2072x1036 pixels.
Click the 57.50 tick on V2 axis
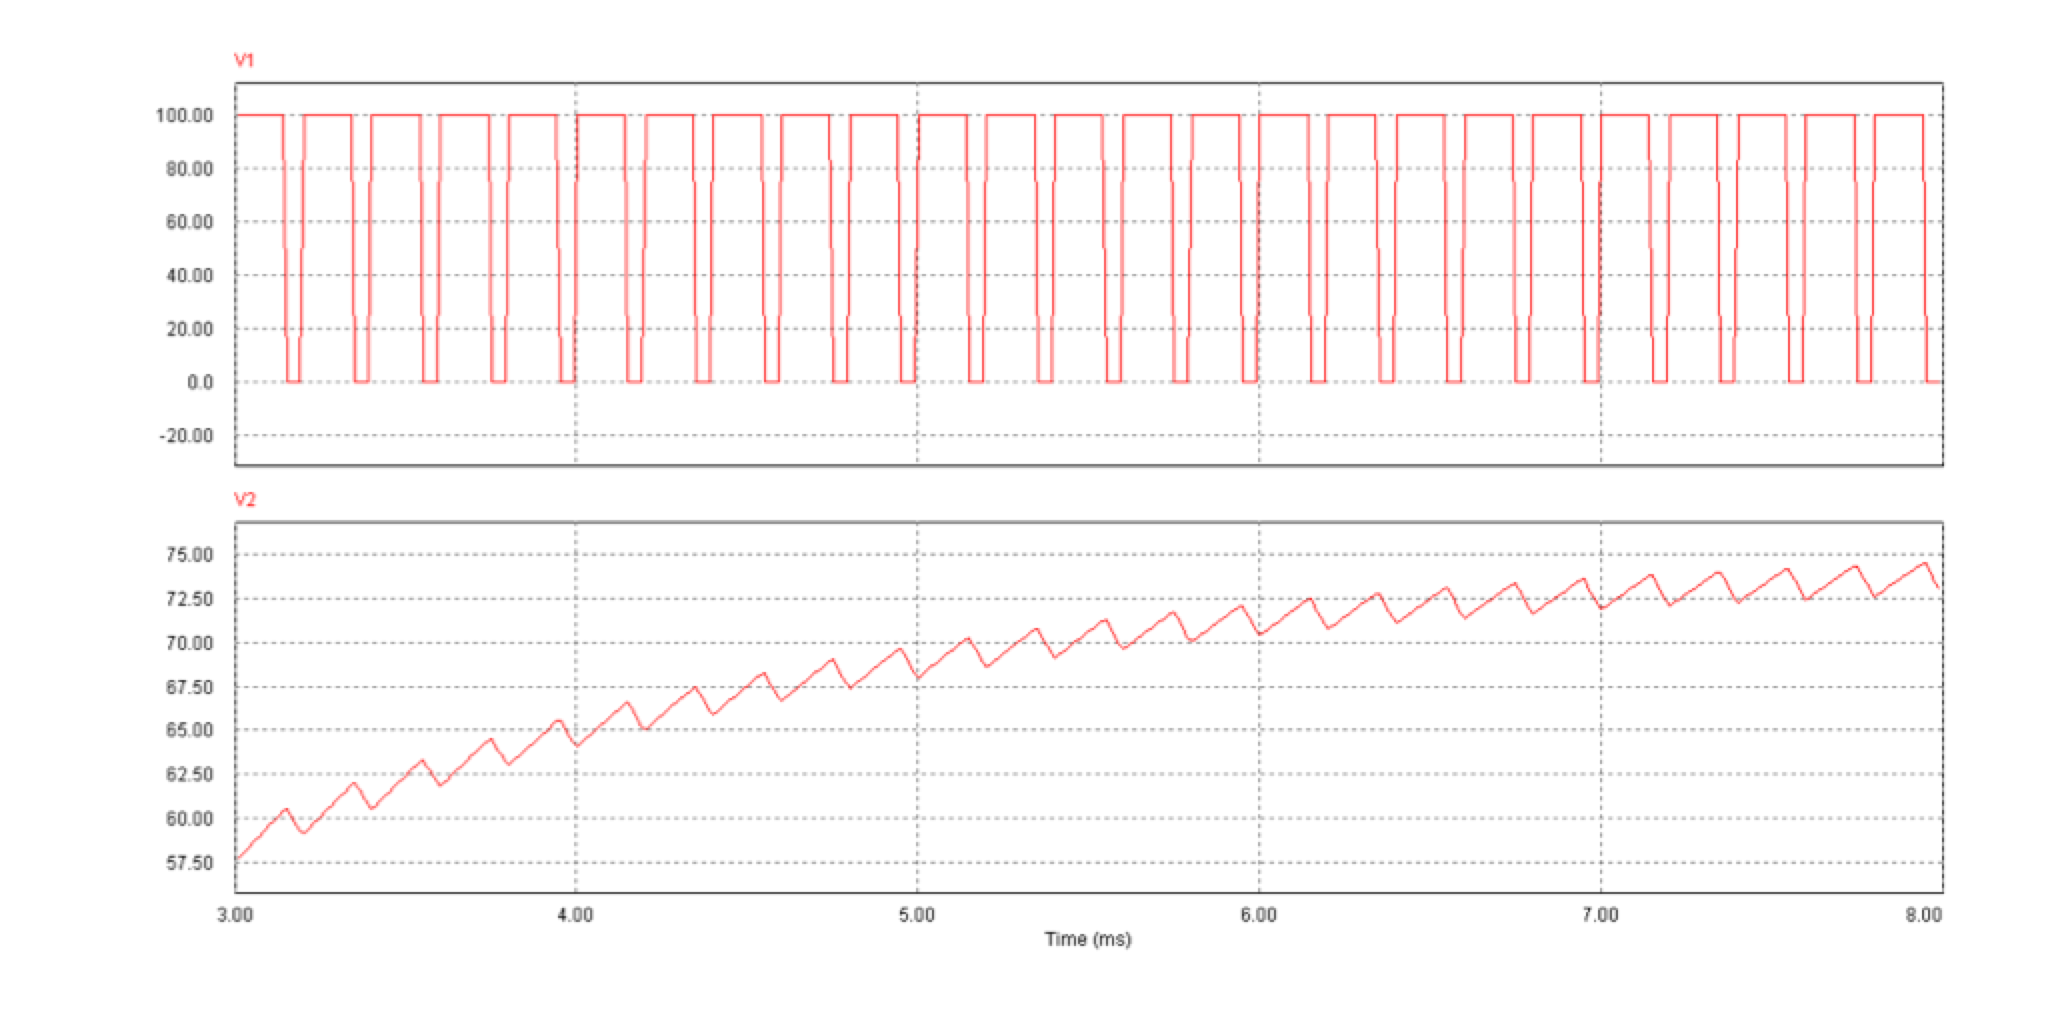click(x=189, y=863)
